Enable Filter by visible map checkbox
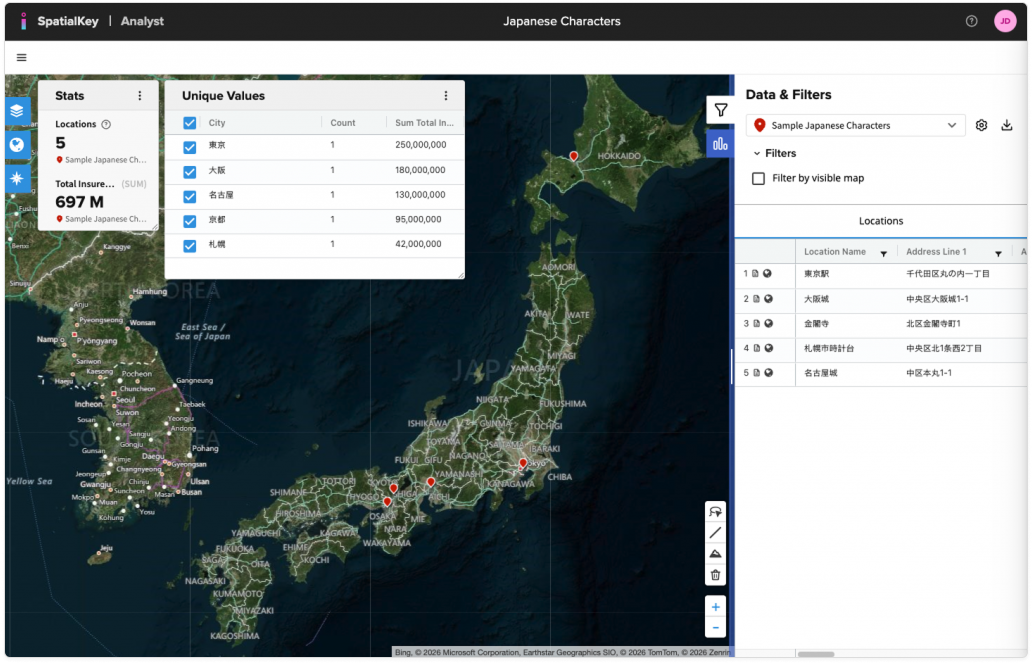This screenshot has height=664, width=1032. tap(759, 178)
